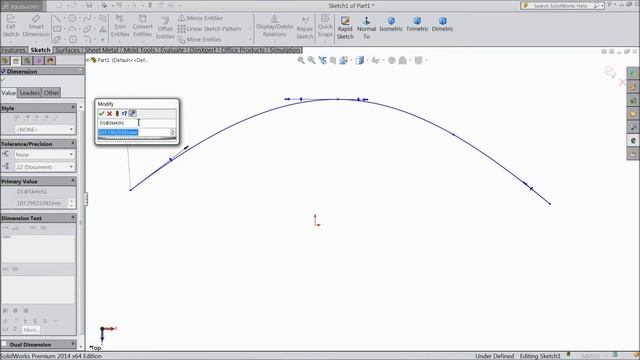Expand the Part1 tree in graphics area

(88, 60)
